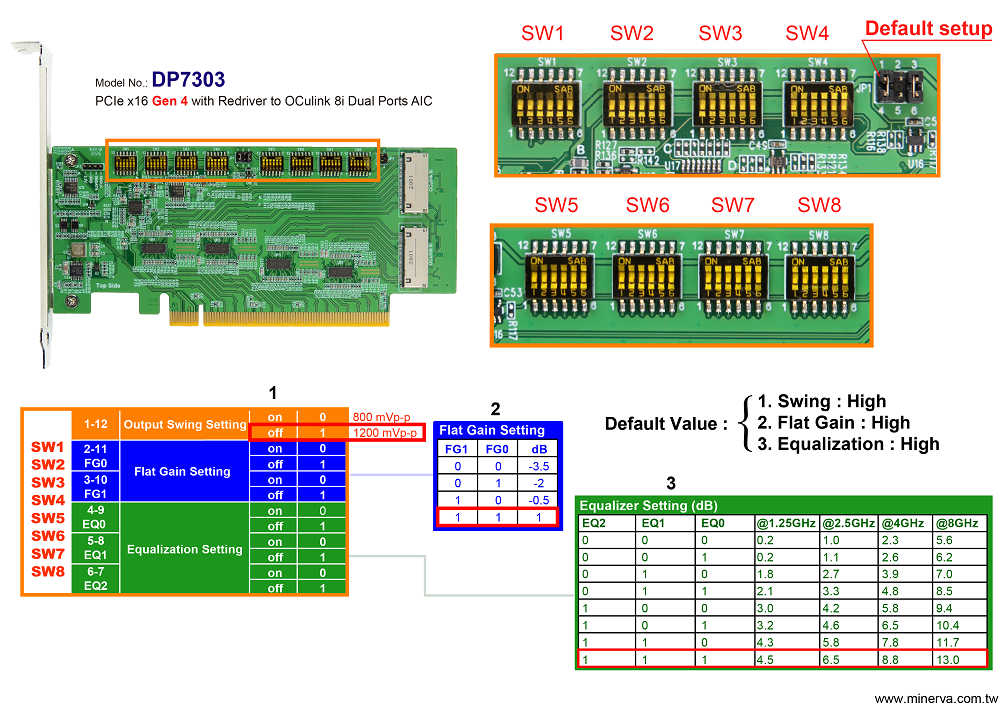Click the 5.6 value in the equalizer table
Screen dimensions: 1000x707
coord(945,541)
